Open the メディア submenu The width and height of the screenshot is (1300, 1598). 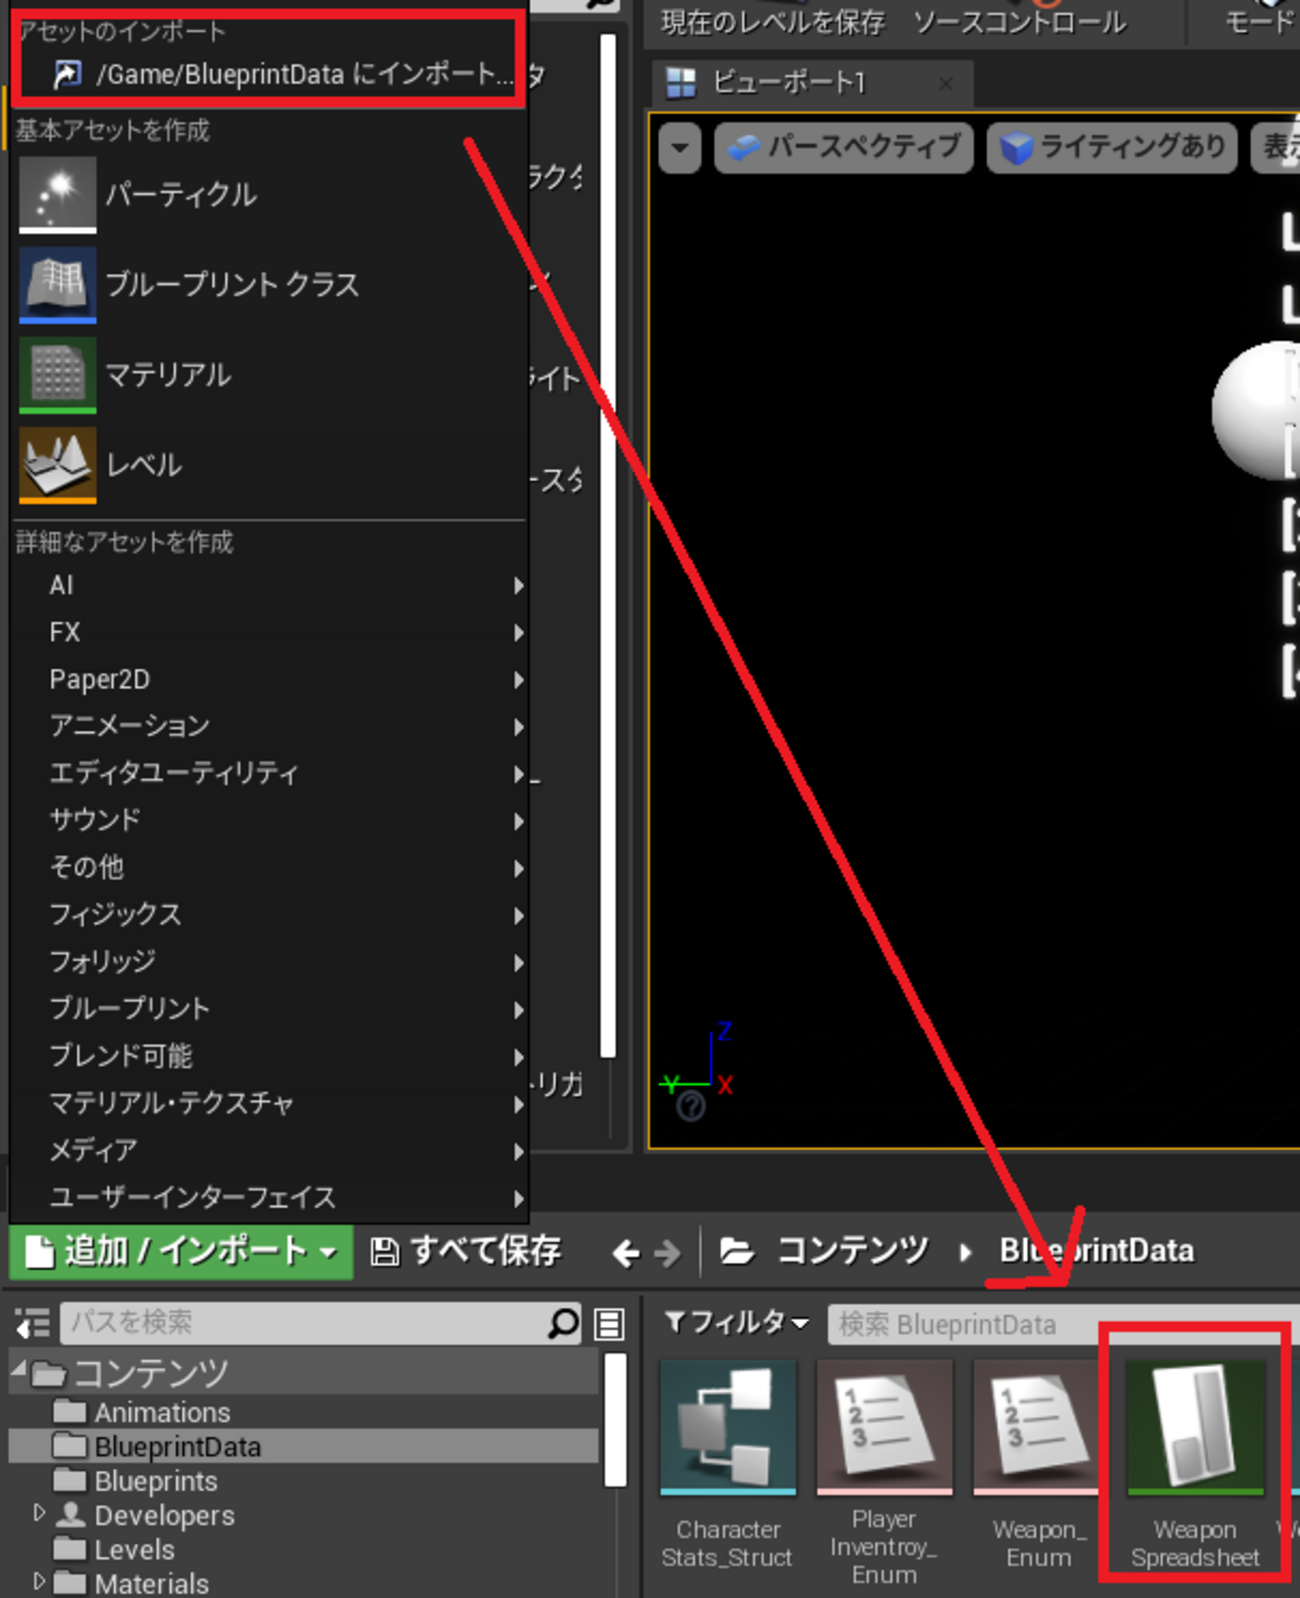270,1150
